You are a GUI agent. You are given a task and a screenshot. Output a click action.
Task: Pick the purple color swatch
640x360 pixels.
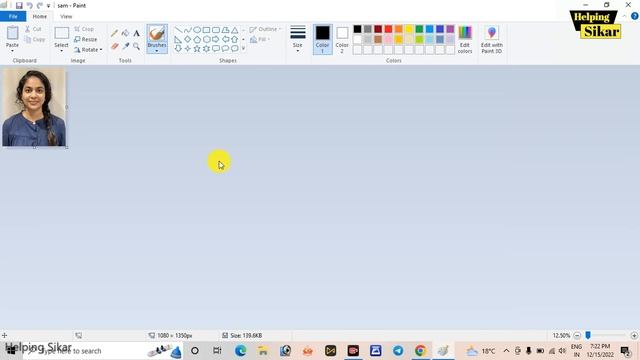(x=450, y=29)
